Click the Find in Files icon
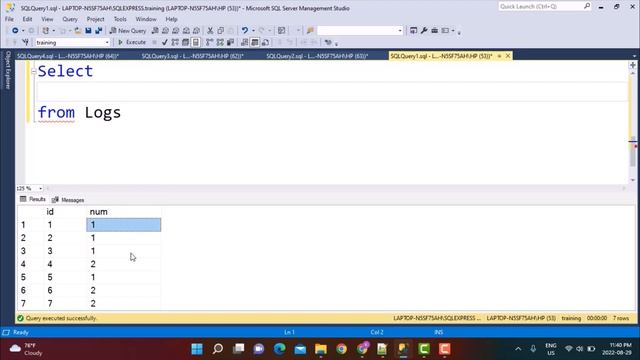 310,31
